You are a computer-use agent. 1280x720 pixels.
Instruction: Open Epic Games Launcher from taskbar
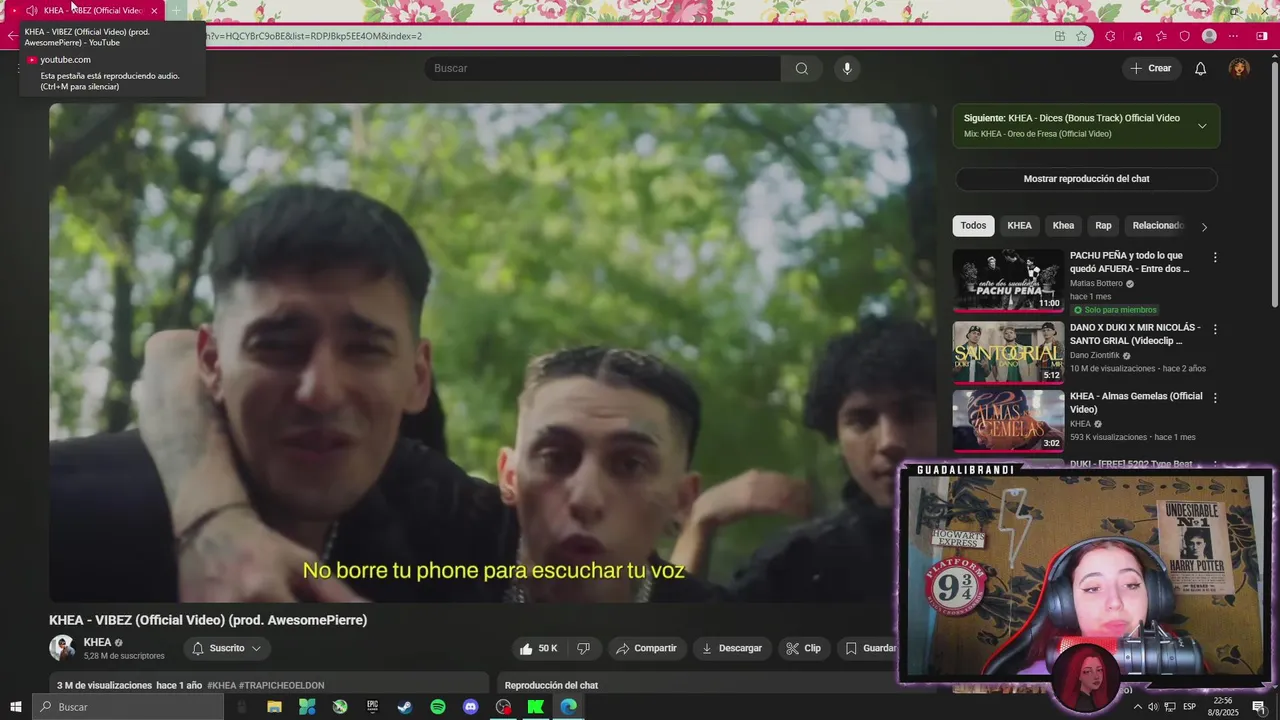coord(372,707)
